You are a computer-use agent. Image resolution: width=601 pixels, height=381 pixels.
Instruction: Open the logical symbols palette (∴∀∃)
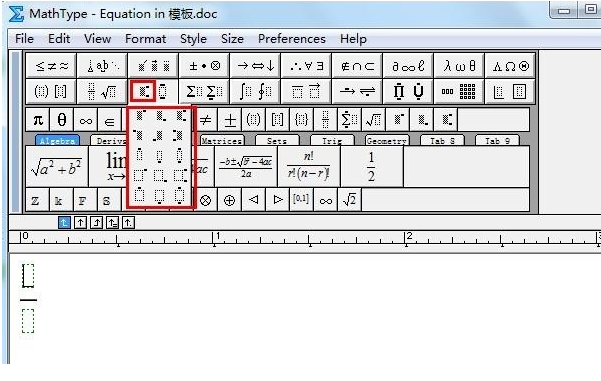tap(306, 66)
